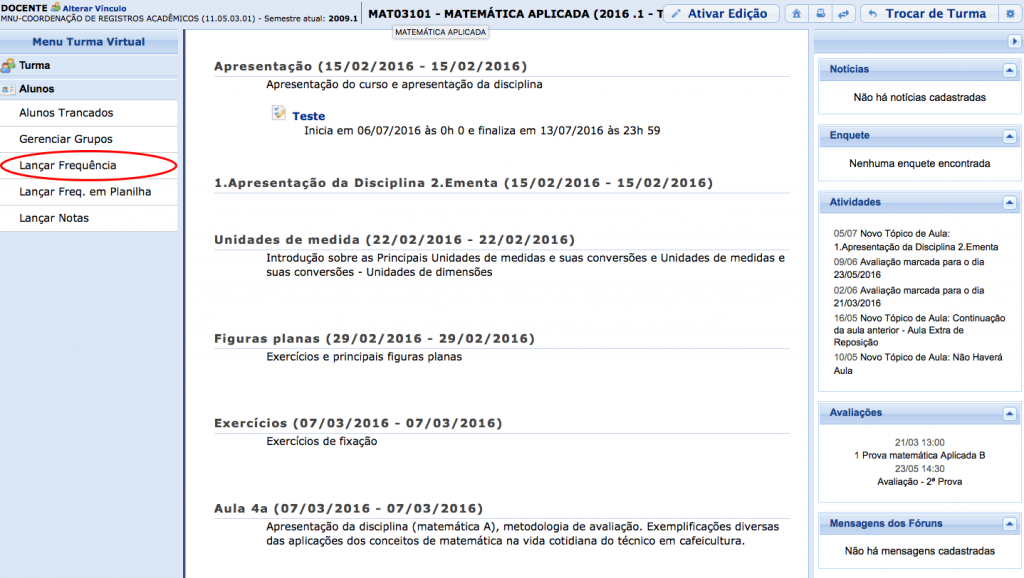Screen dimensions: 1024x578
Task: Click the printer icon in top toolbar
Action: [x=821, y=14]
